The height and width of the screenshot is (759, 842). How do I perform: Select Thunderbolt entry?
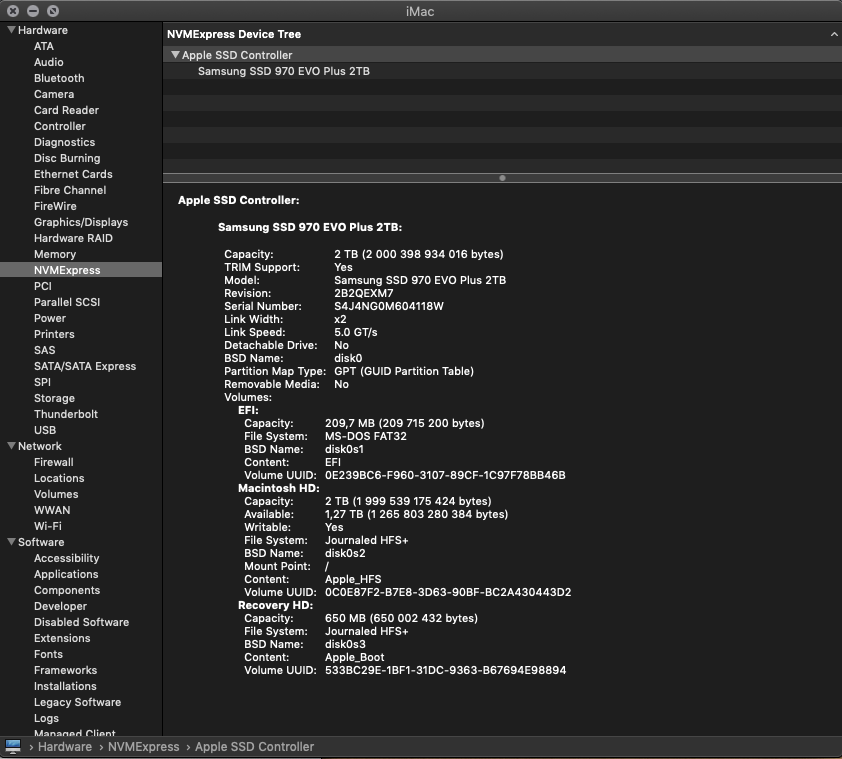tap(66, 414)
